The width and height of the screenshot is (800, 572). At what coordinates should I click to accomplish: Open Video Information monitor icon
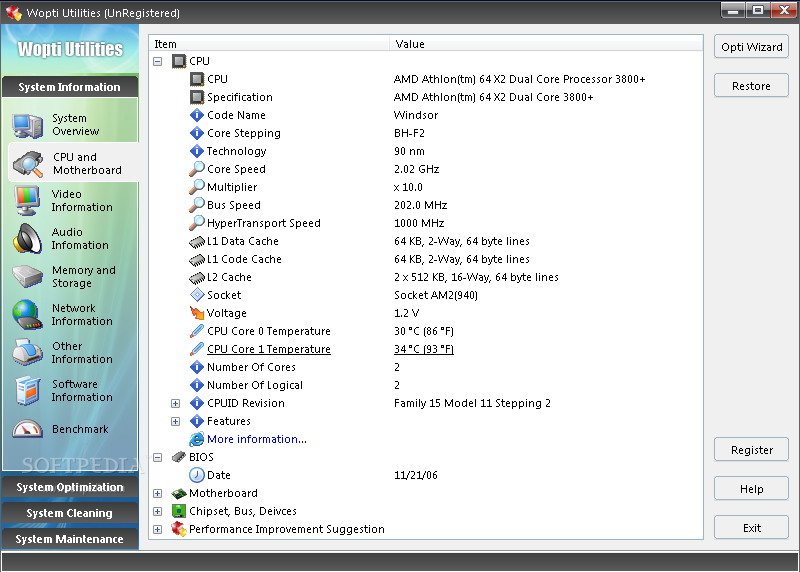coord(27,201)
